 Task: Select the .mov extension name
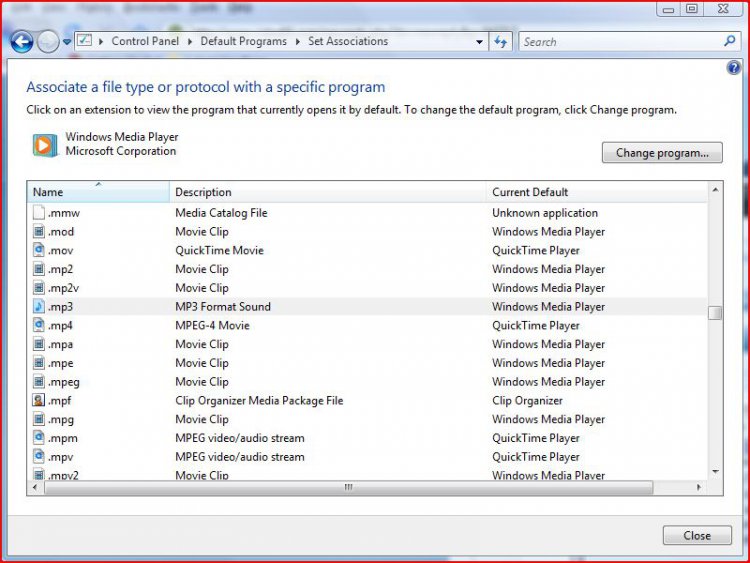tap(60, 250)
